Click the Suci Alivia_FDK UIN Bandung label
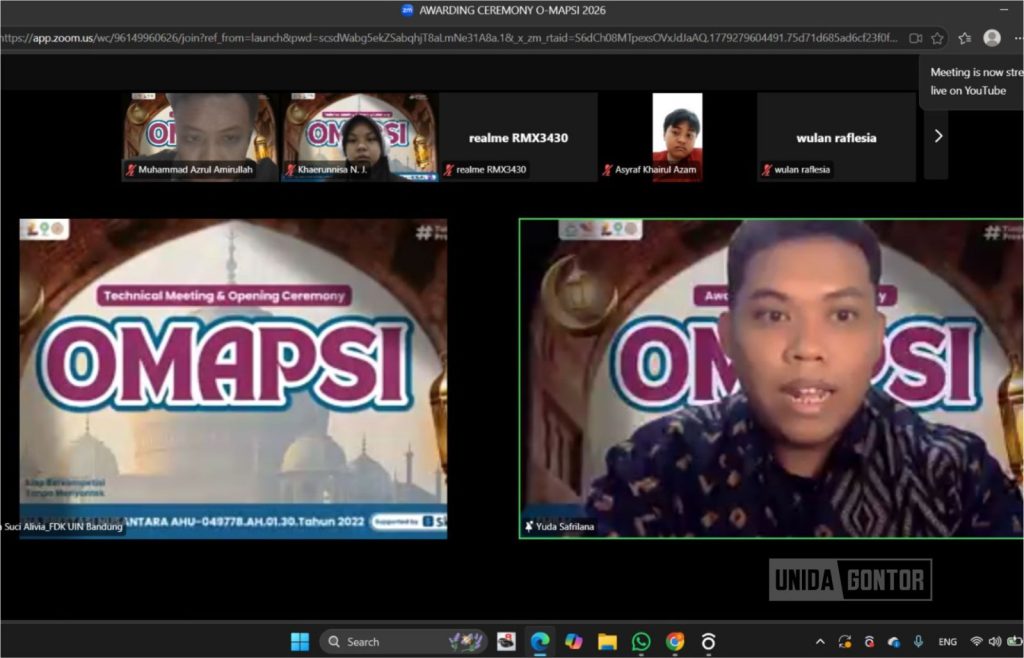This screenshot has width=1024, height=658. 63,526
